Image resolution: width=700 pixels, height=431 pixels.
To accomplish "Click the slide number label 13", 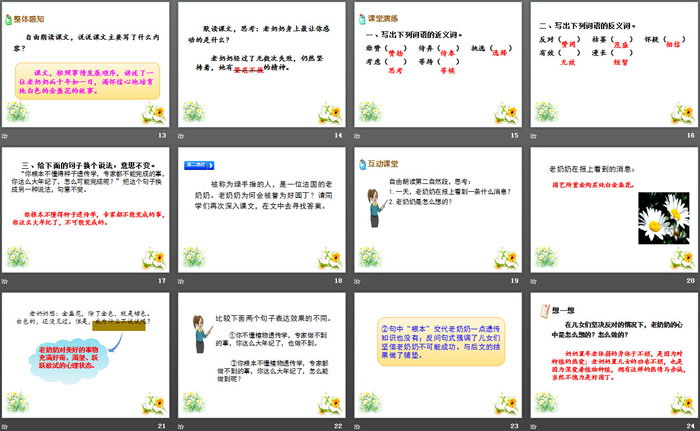I will tap(162, 135).
